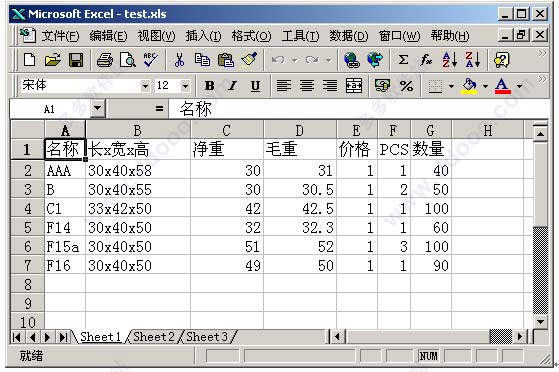The height and width of the screenshot is (372, 559).
Task: Open the 格式(O) menu
Action: click(251, 36)
